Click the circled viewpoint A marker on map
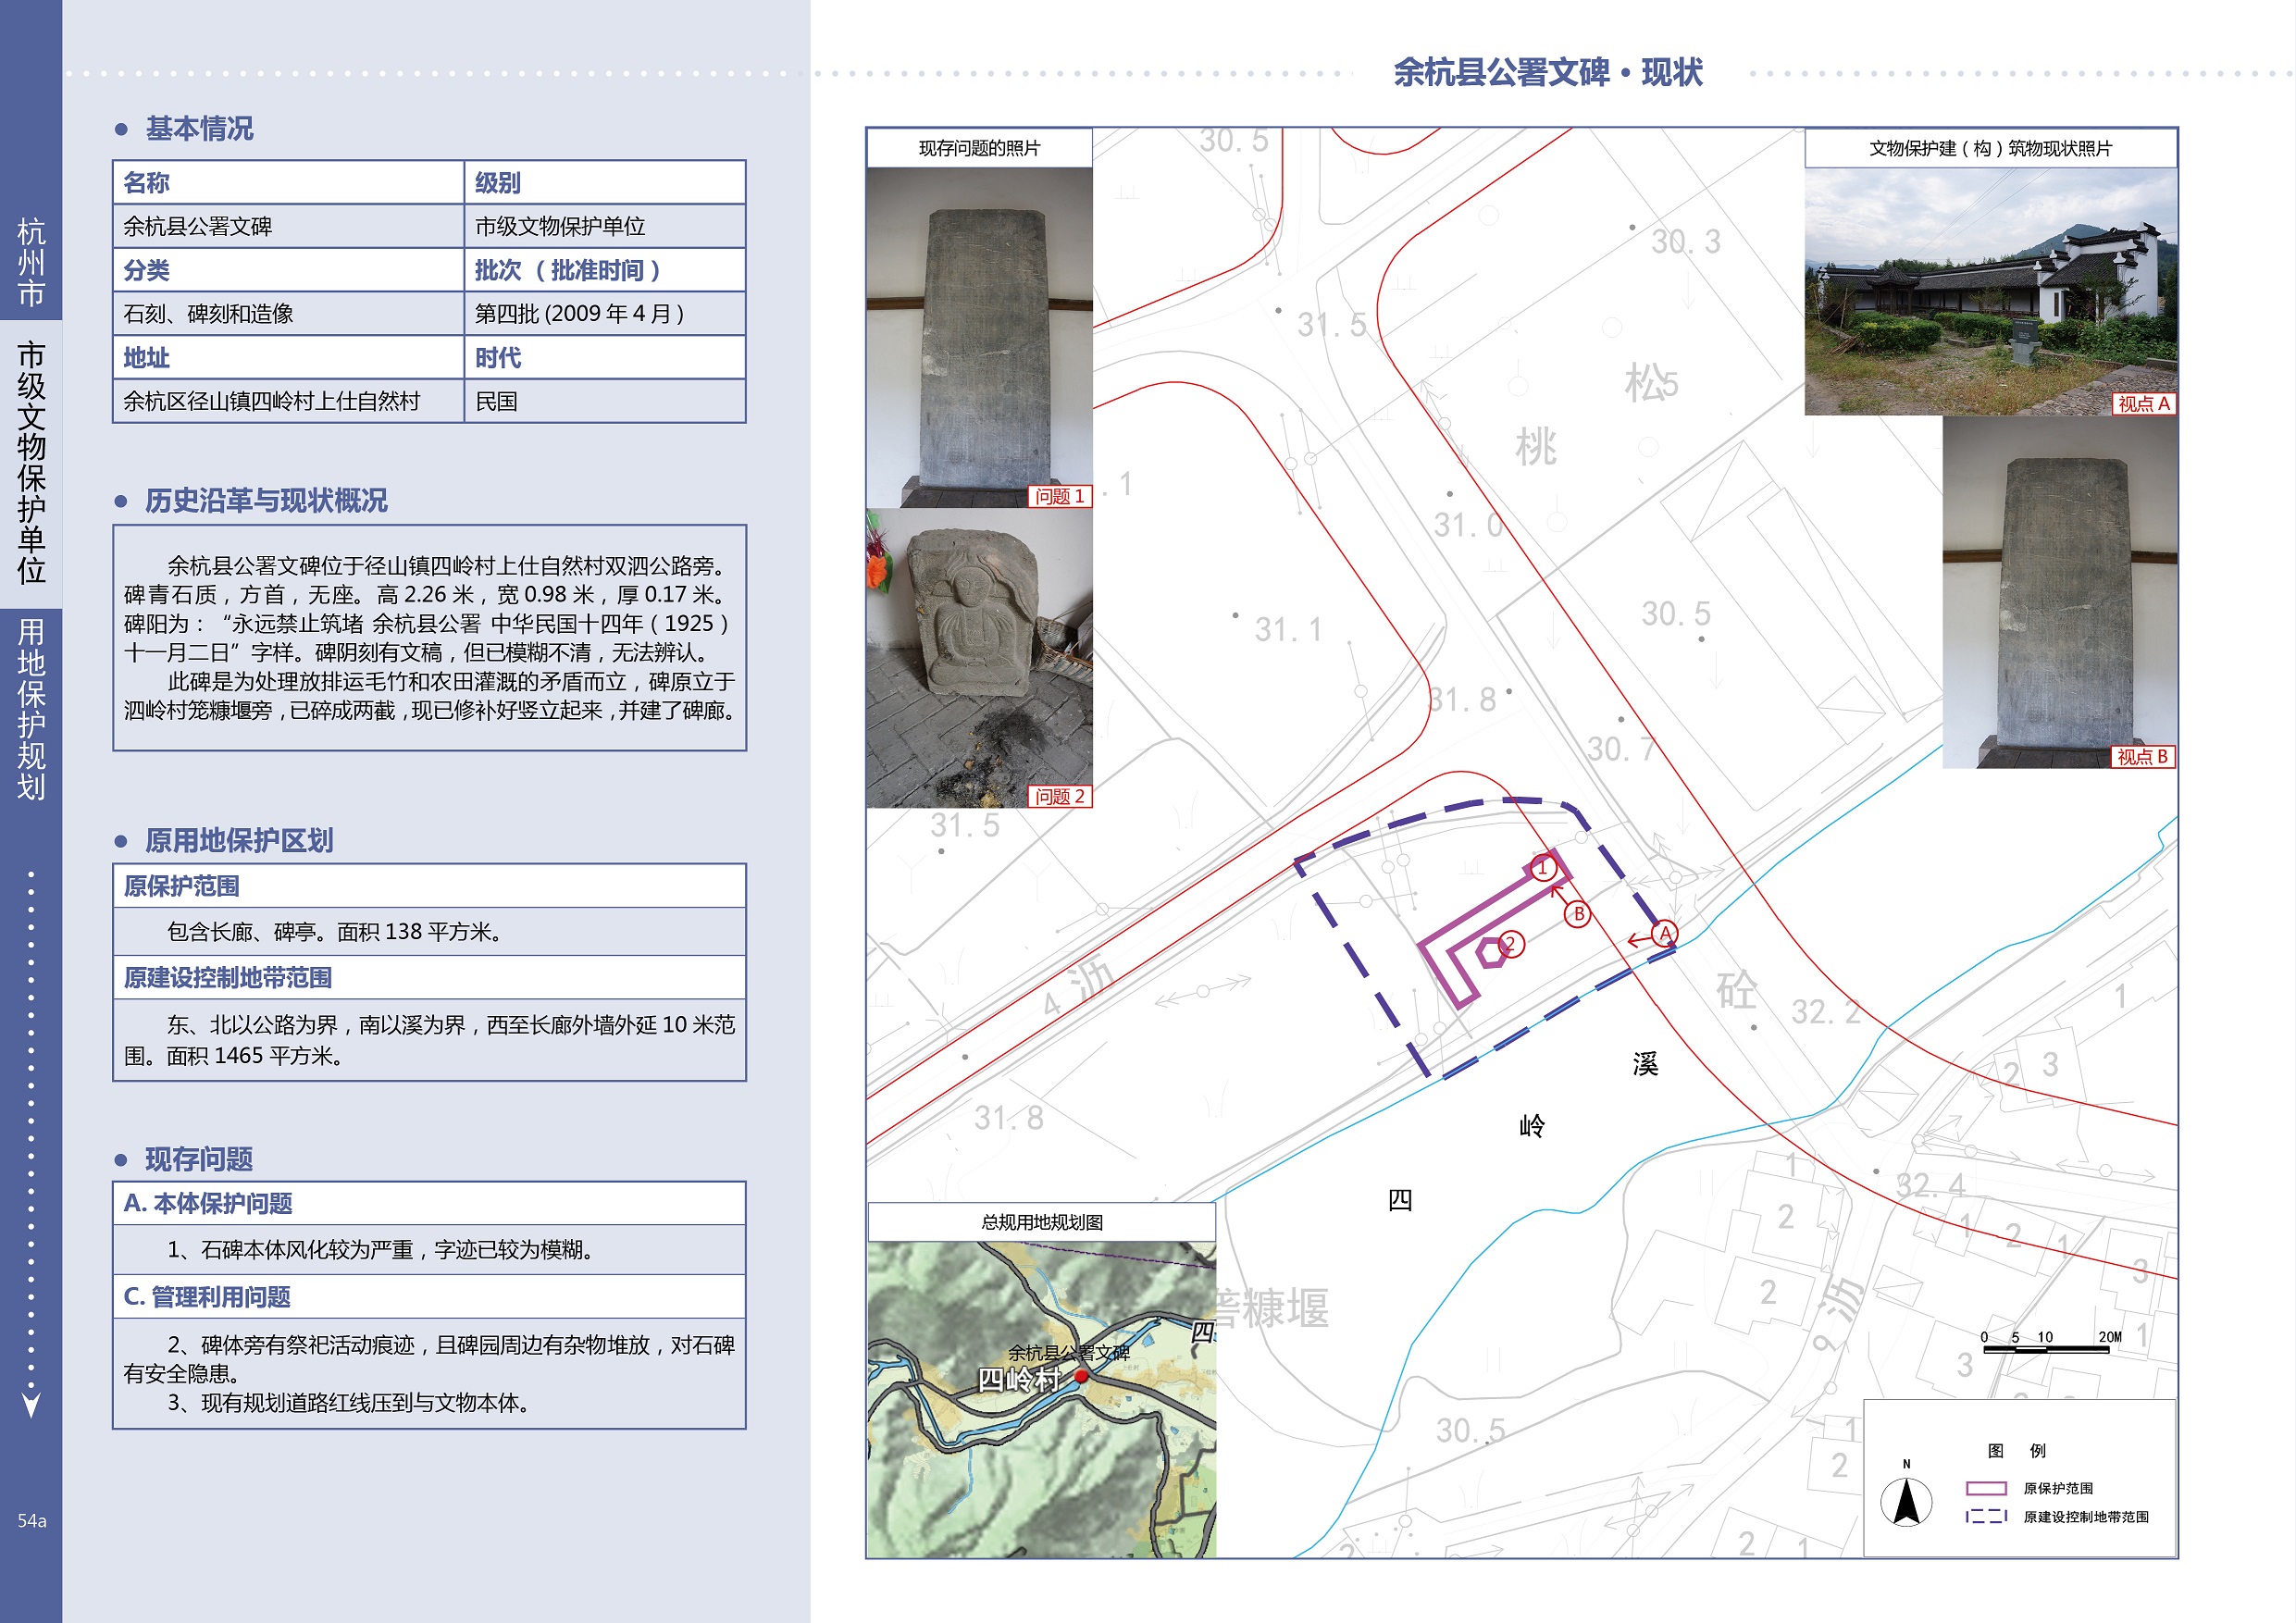 [1664, 934]
